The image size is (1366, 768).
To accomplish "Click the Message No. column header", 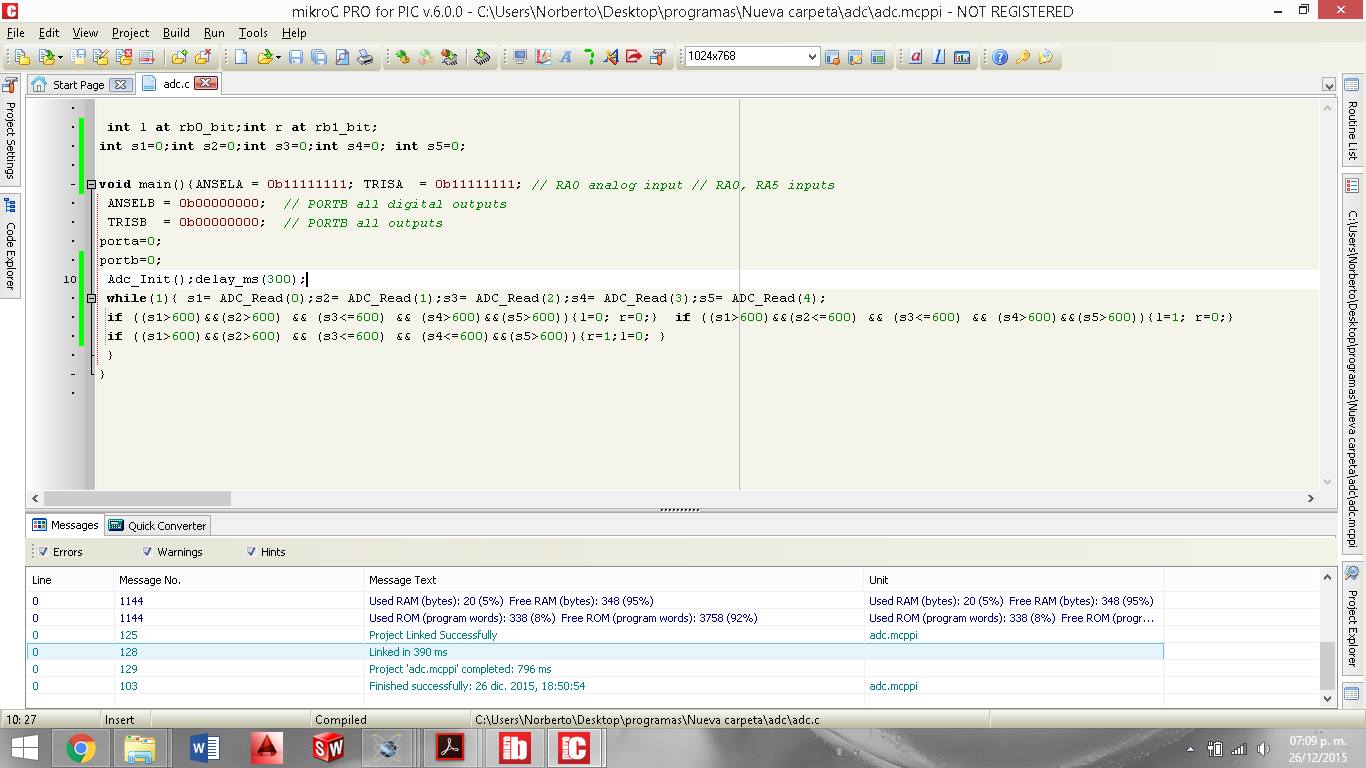I will pos(239,579).
